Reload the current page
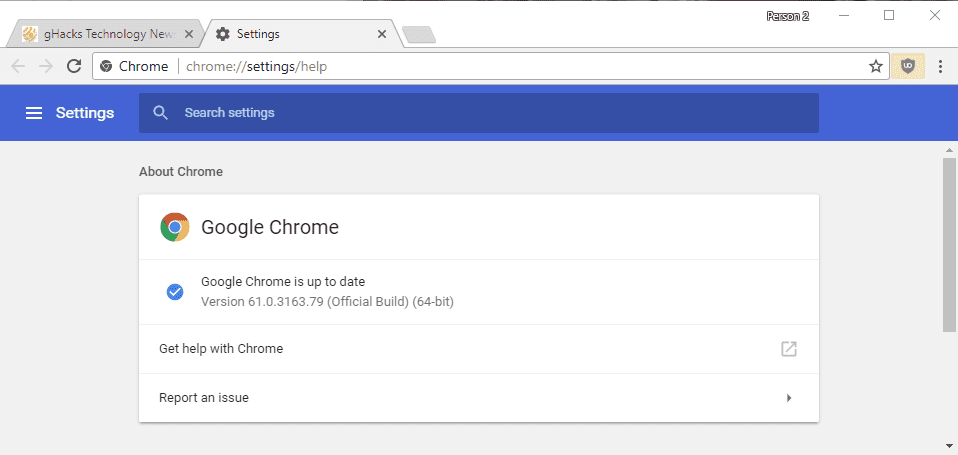The height and width of the screenshot is (455, 958). coord(74,66)
